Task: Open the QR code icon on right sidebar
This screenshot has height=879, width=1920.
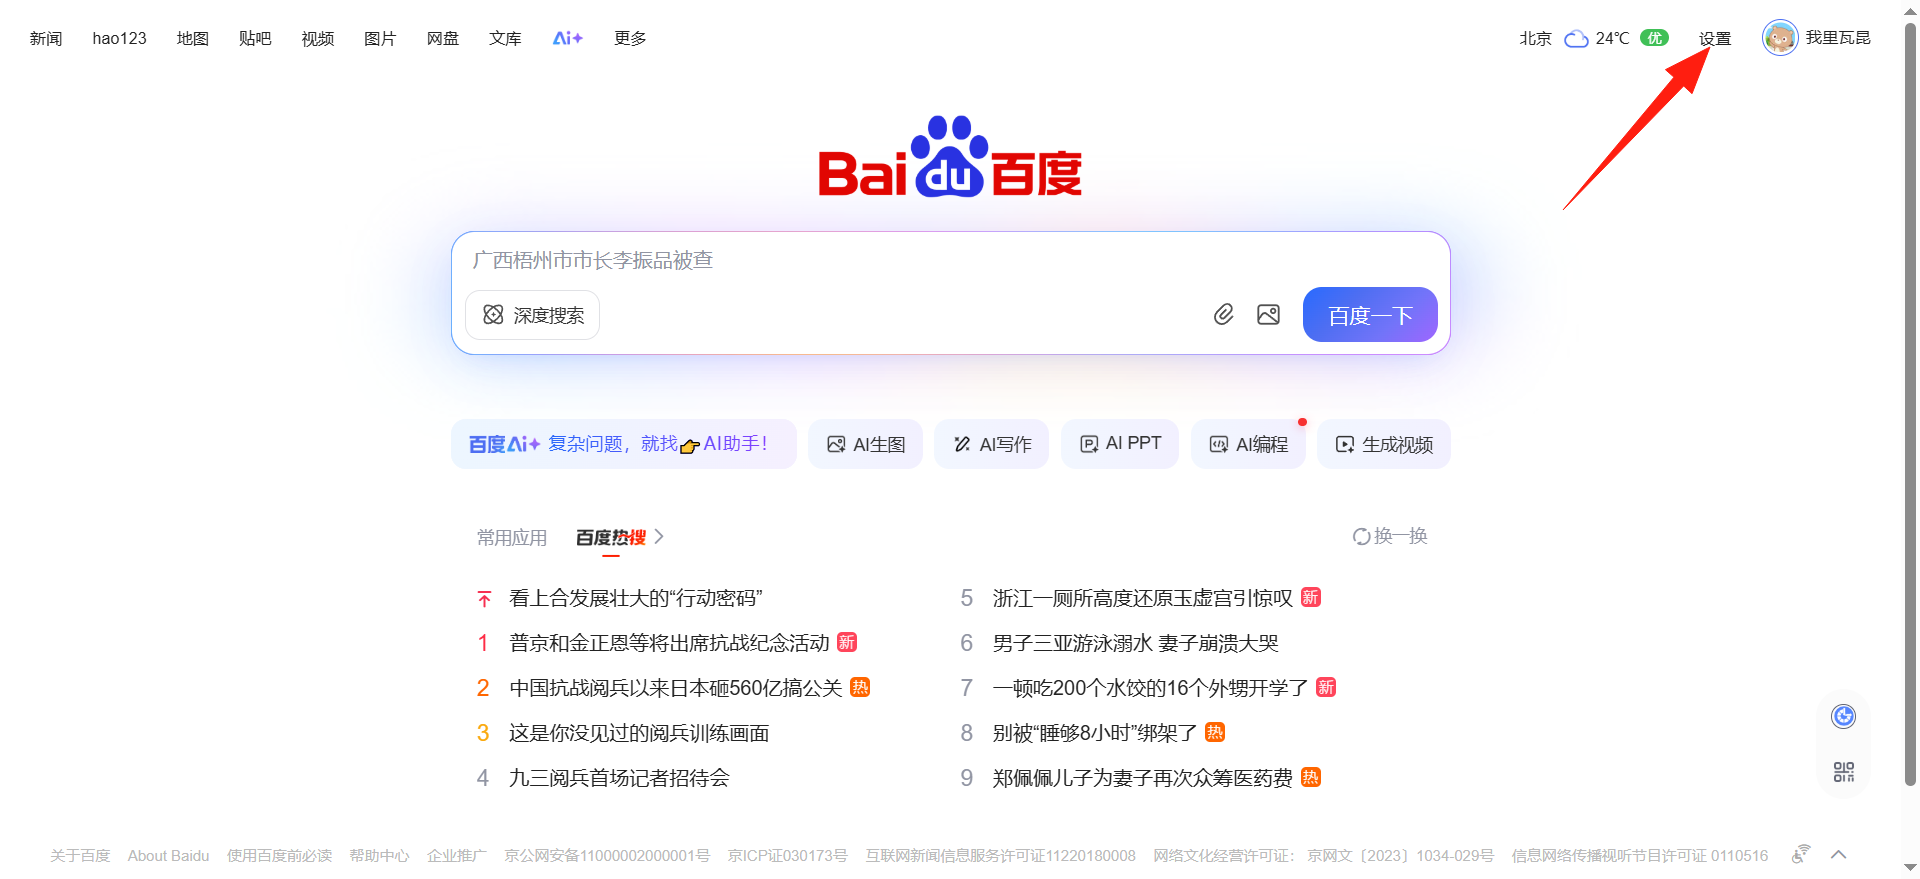Action: 1843,771
